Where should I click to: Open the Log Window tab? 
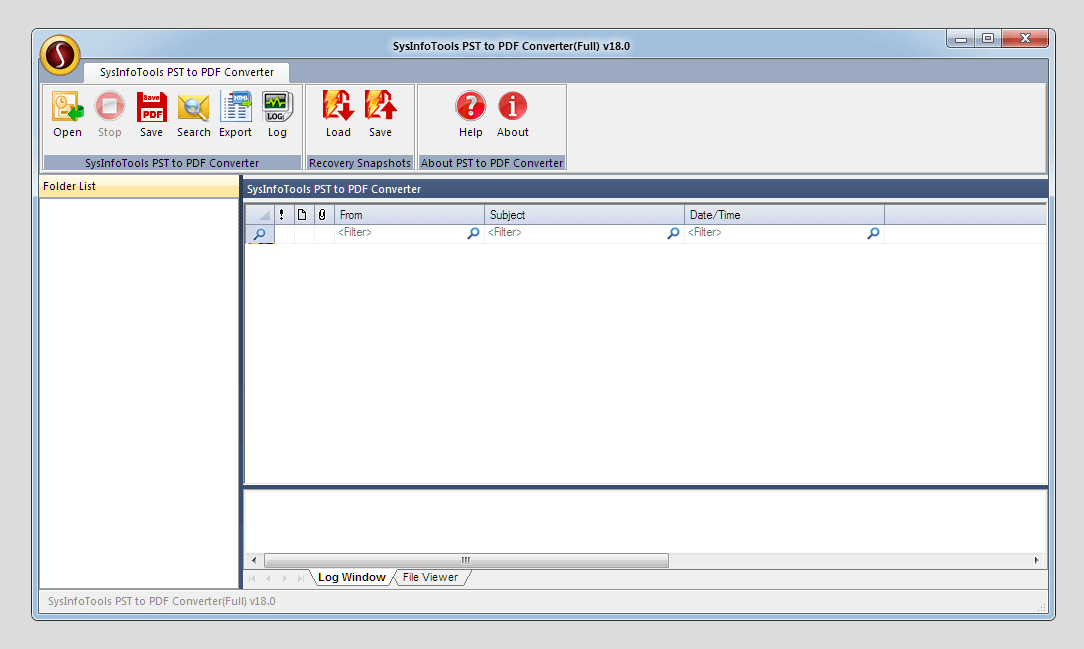click(352, 577)
